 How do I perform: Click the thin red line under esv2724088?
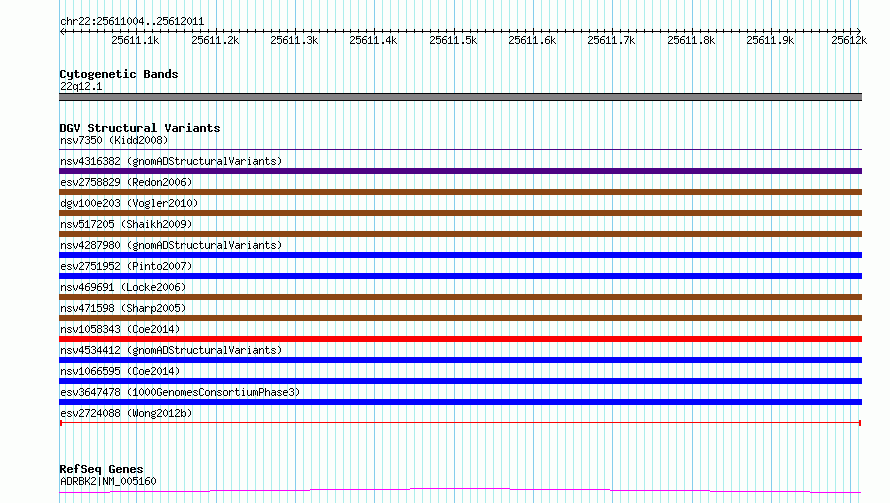pos(460,423)
